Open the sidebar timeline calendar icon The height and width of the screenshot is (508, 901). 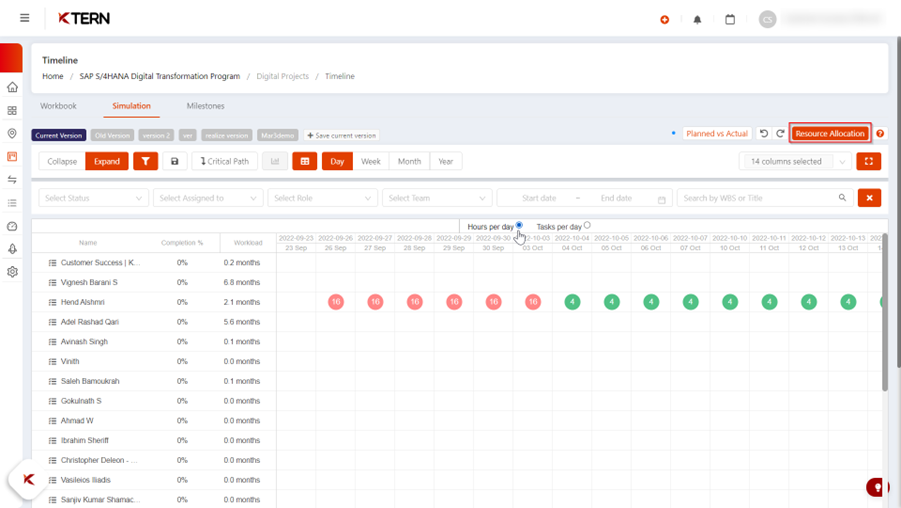(x=12, y=156)
